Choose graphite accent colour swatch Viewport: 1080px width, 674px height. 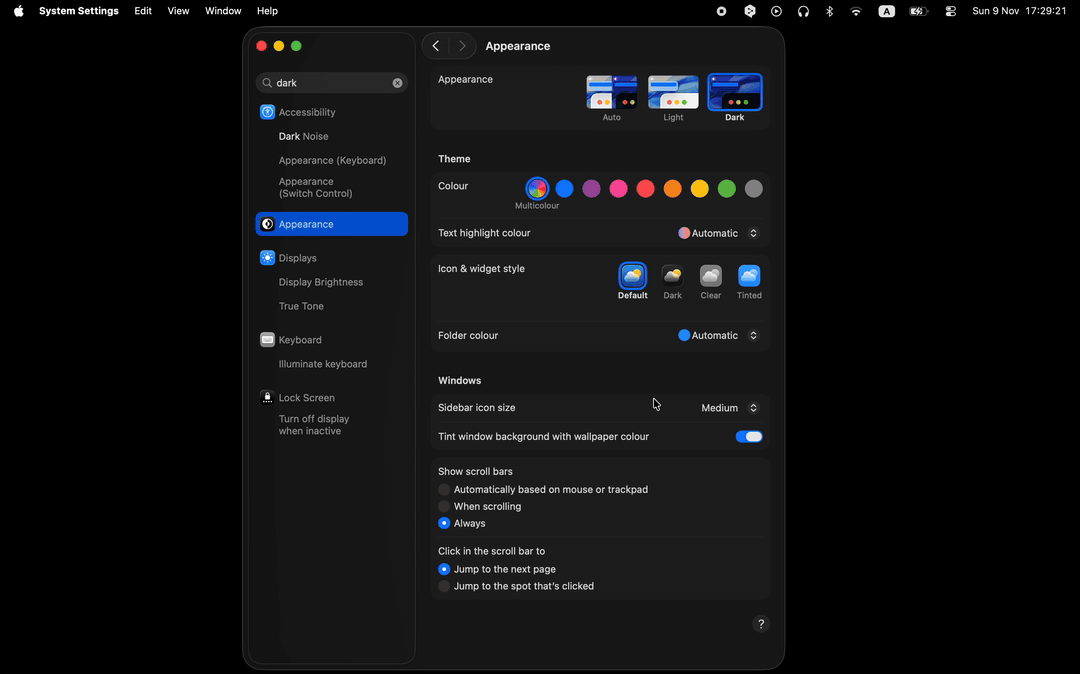coord(754,189)
